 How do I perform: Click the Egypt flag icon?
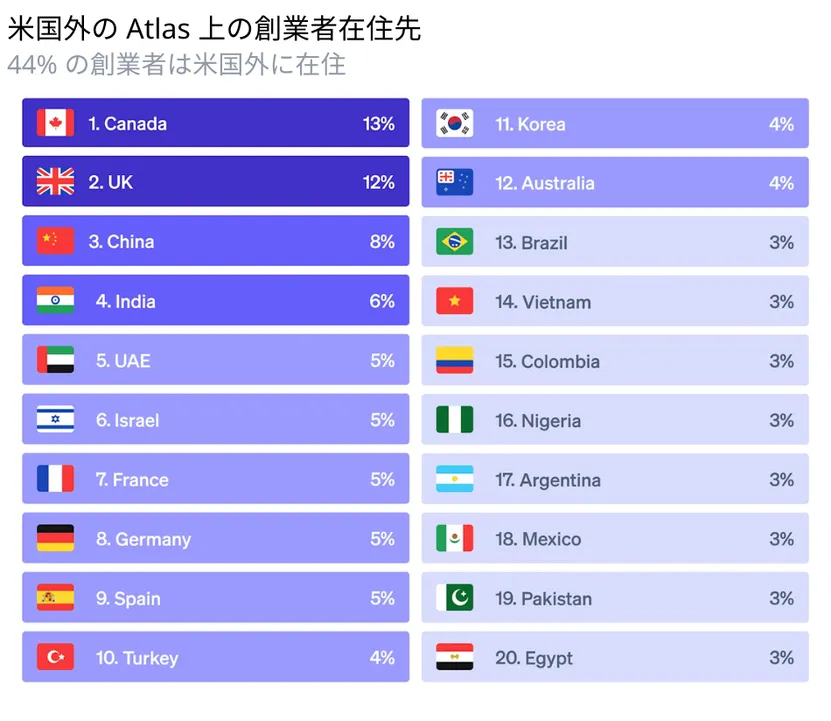[x=454, y=657]
